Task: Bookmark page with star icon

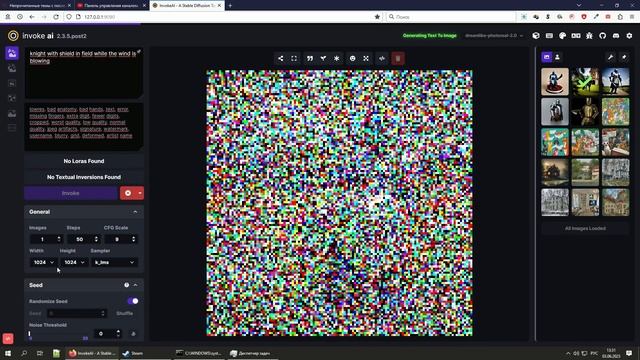Action: click(377, 17)
